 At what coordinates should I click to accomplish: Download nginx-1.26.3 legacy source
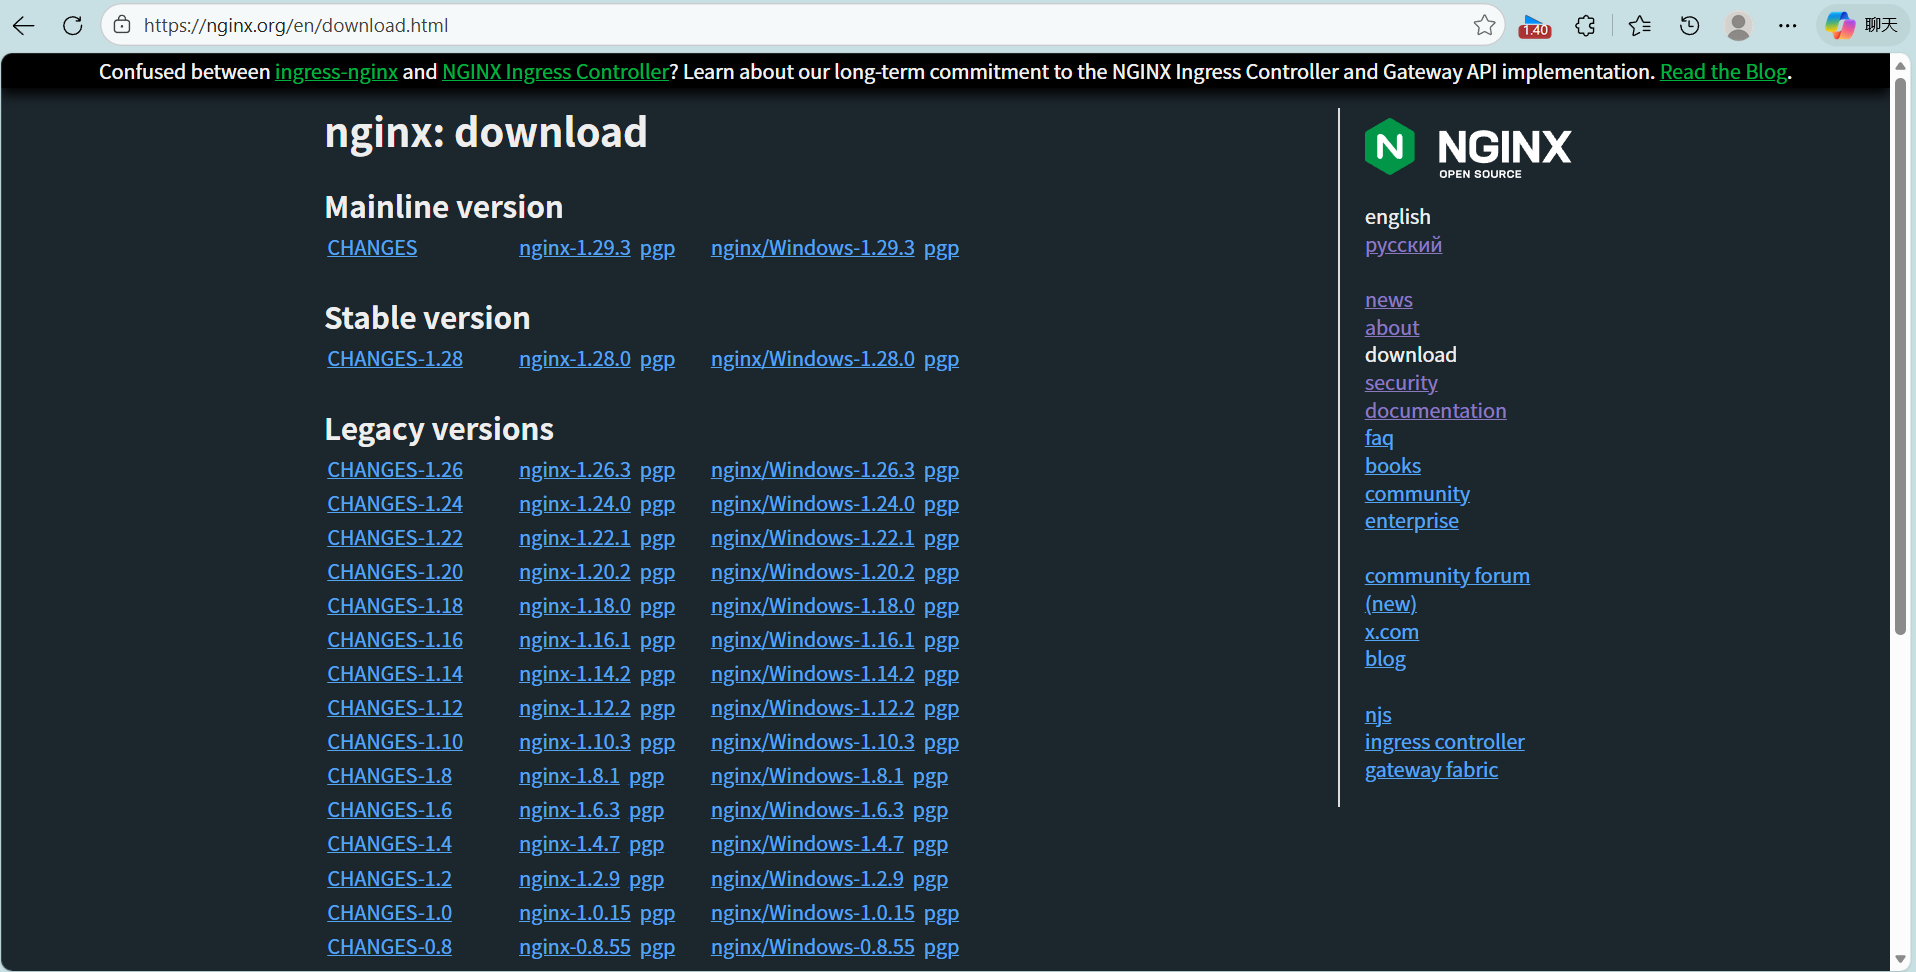[x=574, y=470]
